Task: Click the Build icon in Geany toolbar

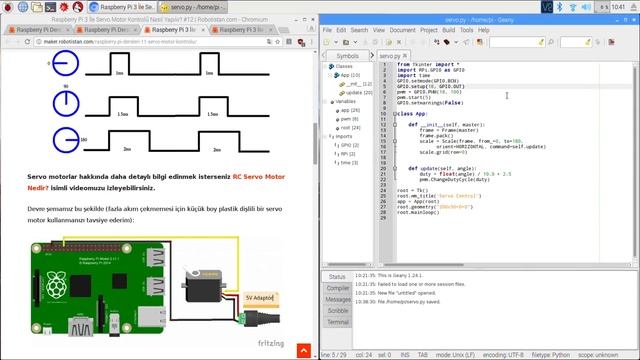Action: pyautogui.click(x=447, y=42)
